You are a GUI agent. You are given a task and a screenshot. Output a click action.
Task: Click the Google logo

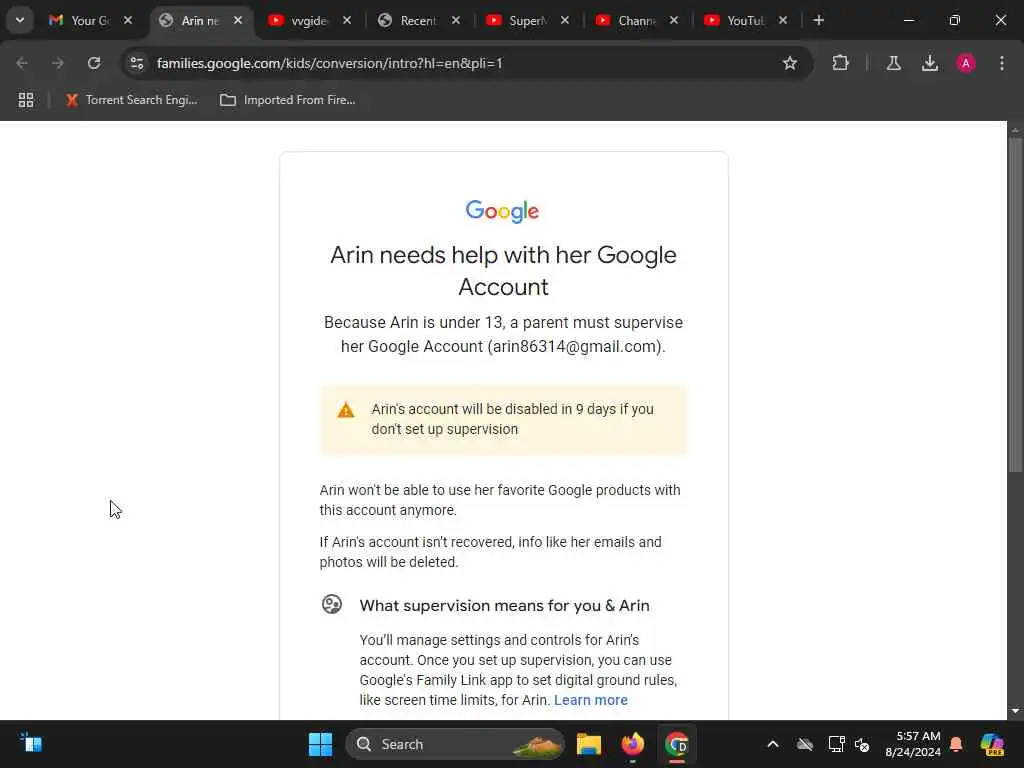502,211
